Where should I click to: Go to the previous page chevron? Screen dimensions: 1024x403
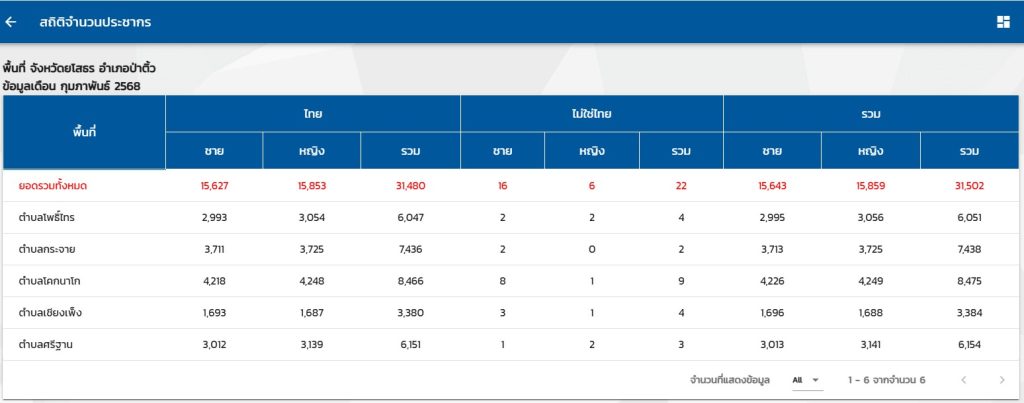point(964,380)
